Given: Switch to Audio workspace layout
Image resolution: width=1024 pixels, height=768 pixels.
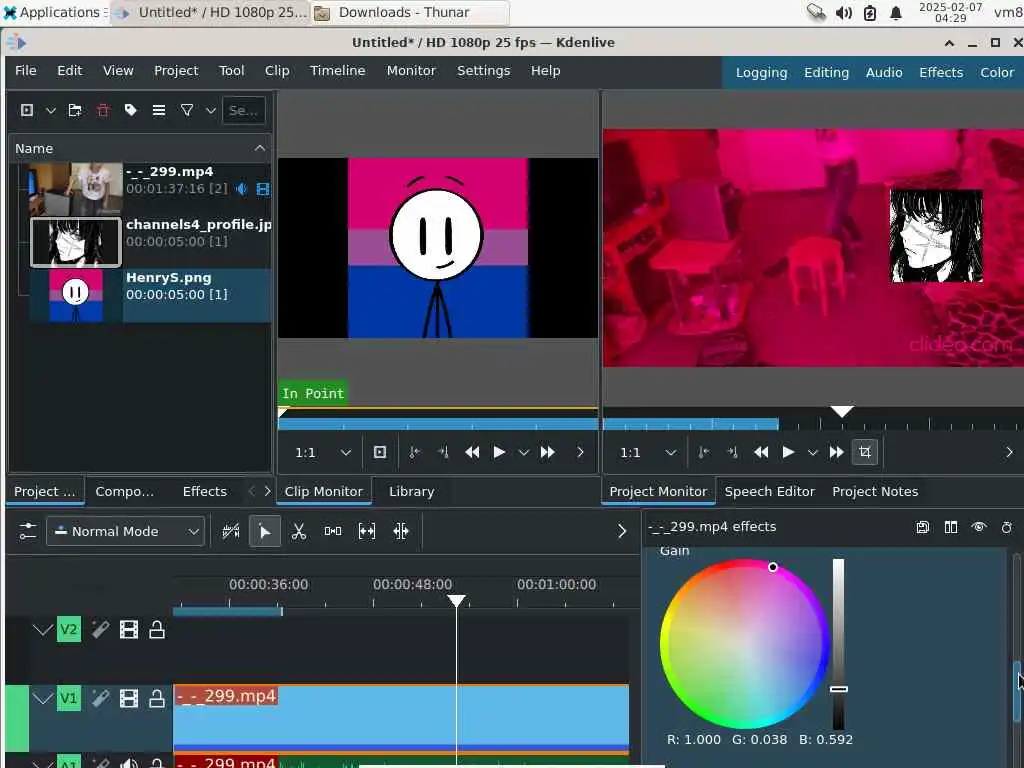Looking at the screenshot, I should pos(884,72).
